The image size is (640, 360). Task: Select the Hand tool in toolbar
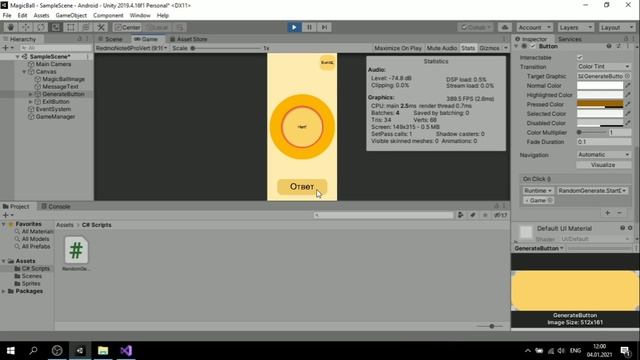pyautogui.click(x=11, y=27)
